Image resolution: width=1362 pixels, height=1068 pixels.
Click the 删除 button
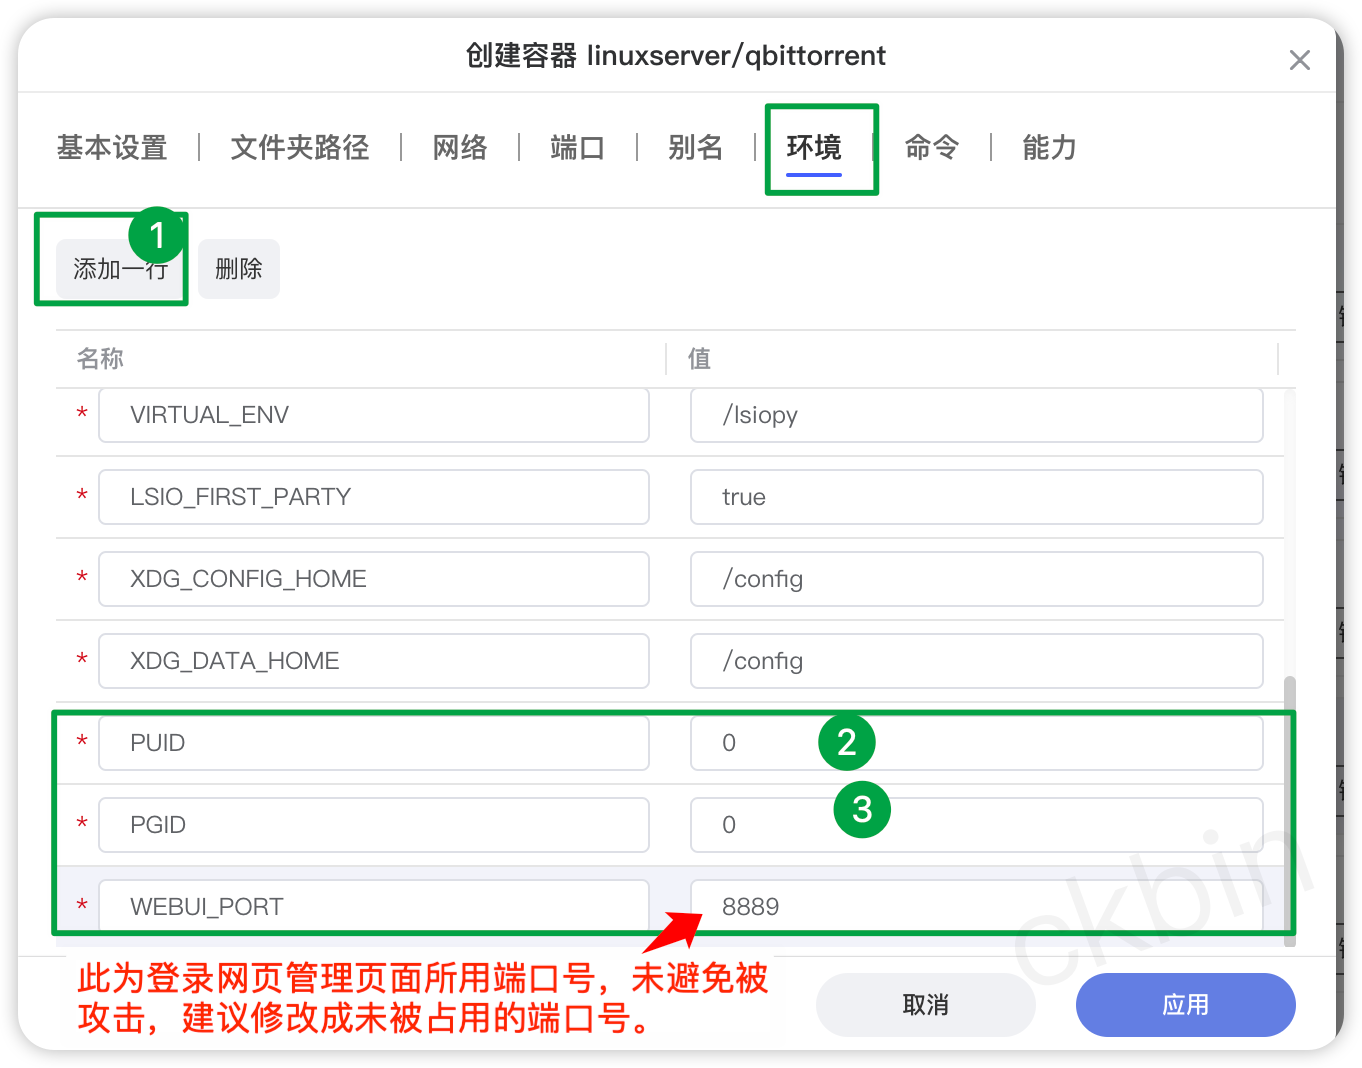pos(239,269)
